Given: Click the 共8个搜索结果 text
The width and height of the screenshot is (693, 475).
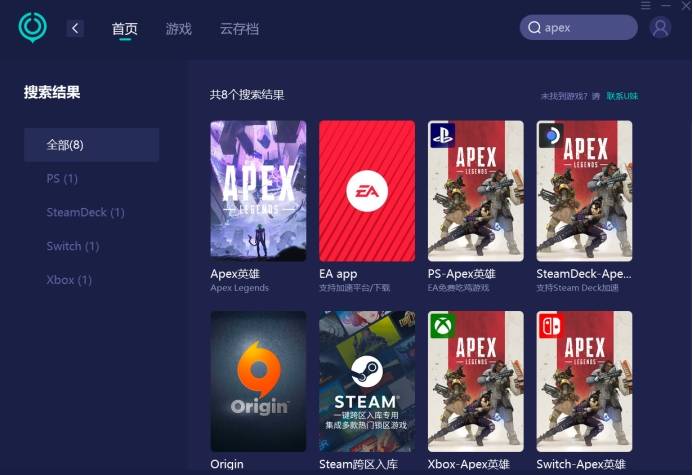Looking at the screenshot, I should pyautogui.click(x=247, y=95).
